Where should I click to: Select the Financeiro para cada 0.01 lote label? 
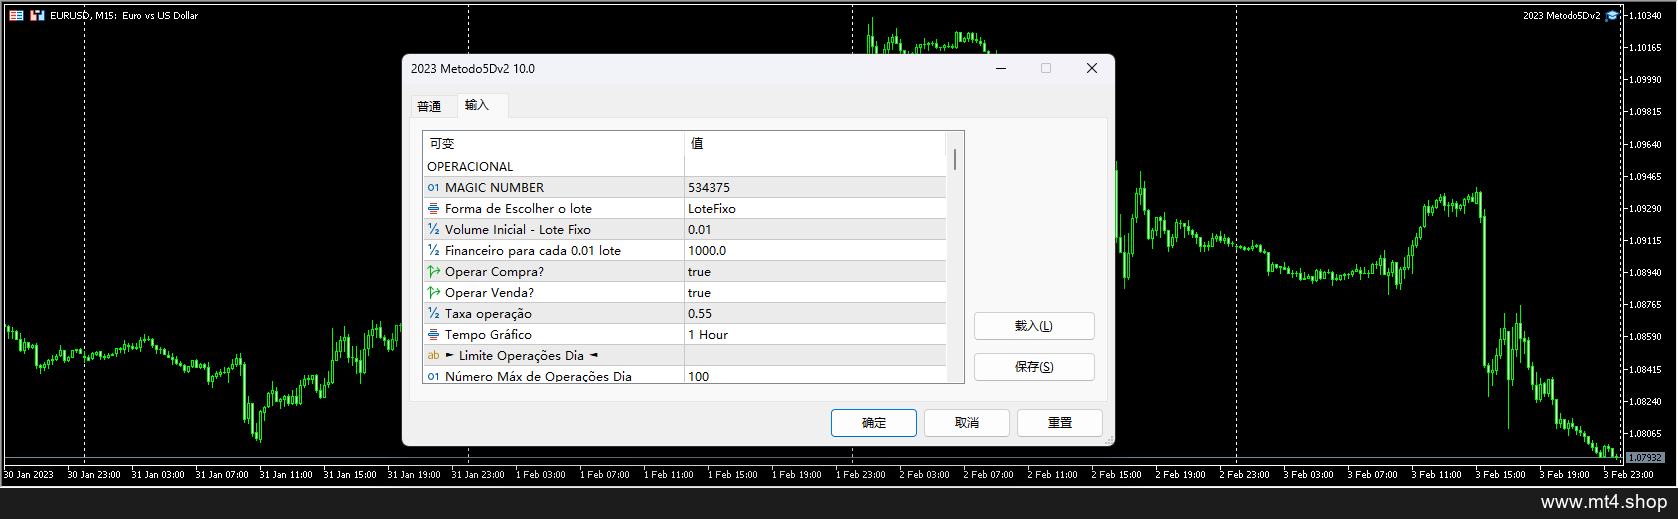533,250
